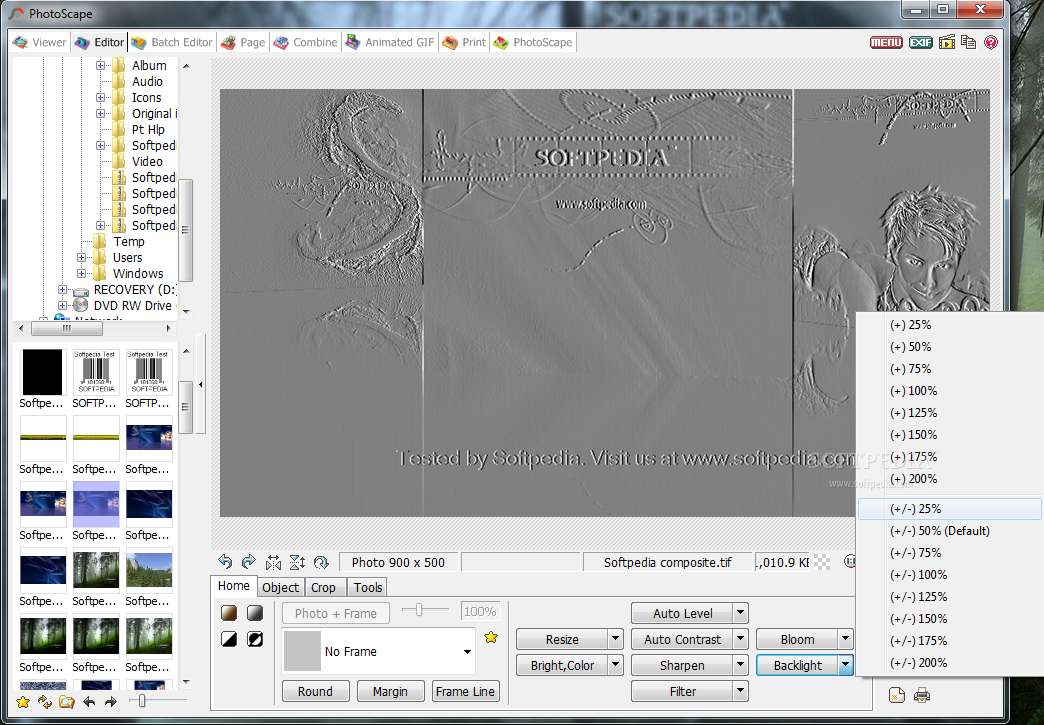Viewport: 1044px width, 725px height.
Task: Toggle the folder panel collapse arrow
Action: tap(200, 384)
